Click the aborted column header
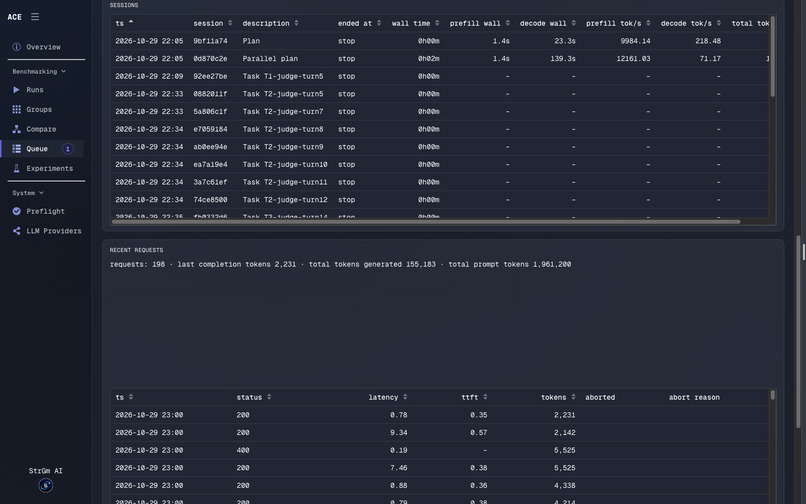 600,397
